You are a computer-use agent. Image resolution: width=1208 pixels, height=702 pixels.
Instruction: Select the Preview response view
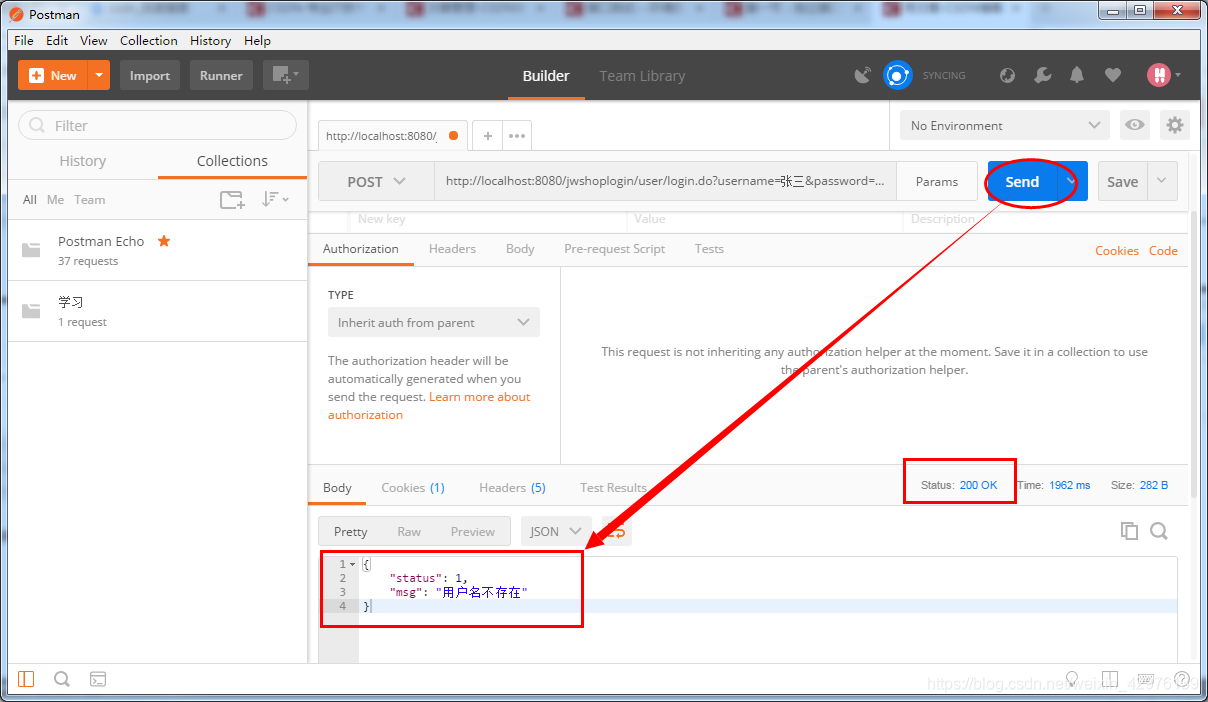coord(472,531)
